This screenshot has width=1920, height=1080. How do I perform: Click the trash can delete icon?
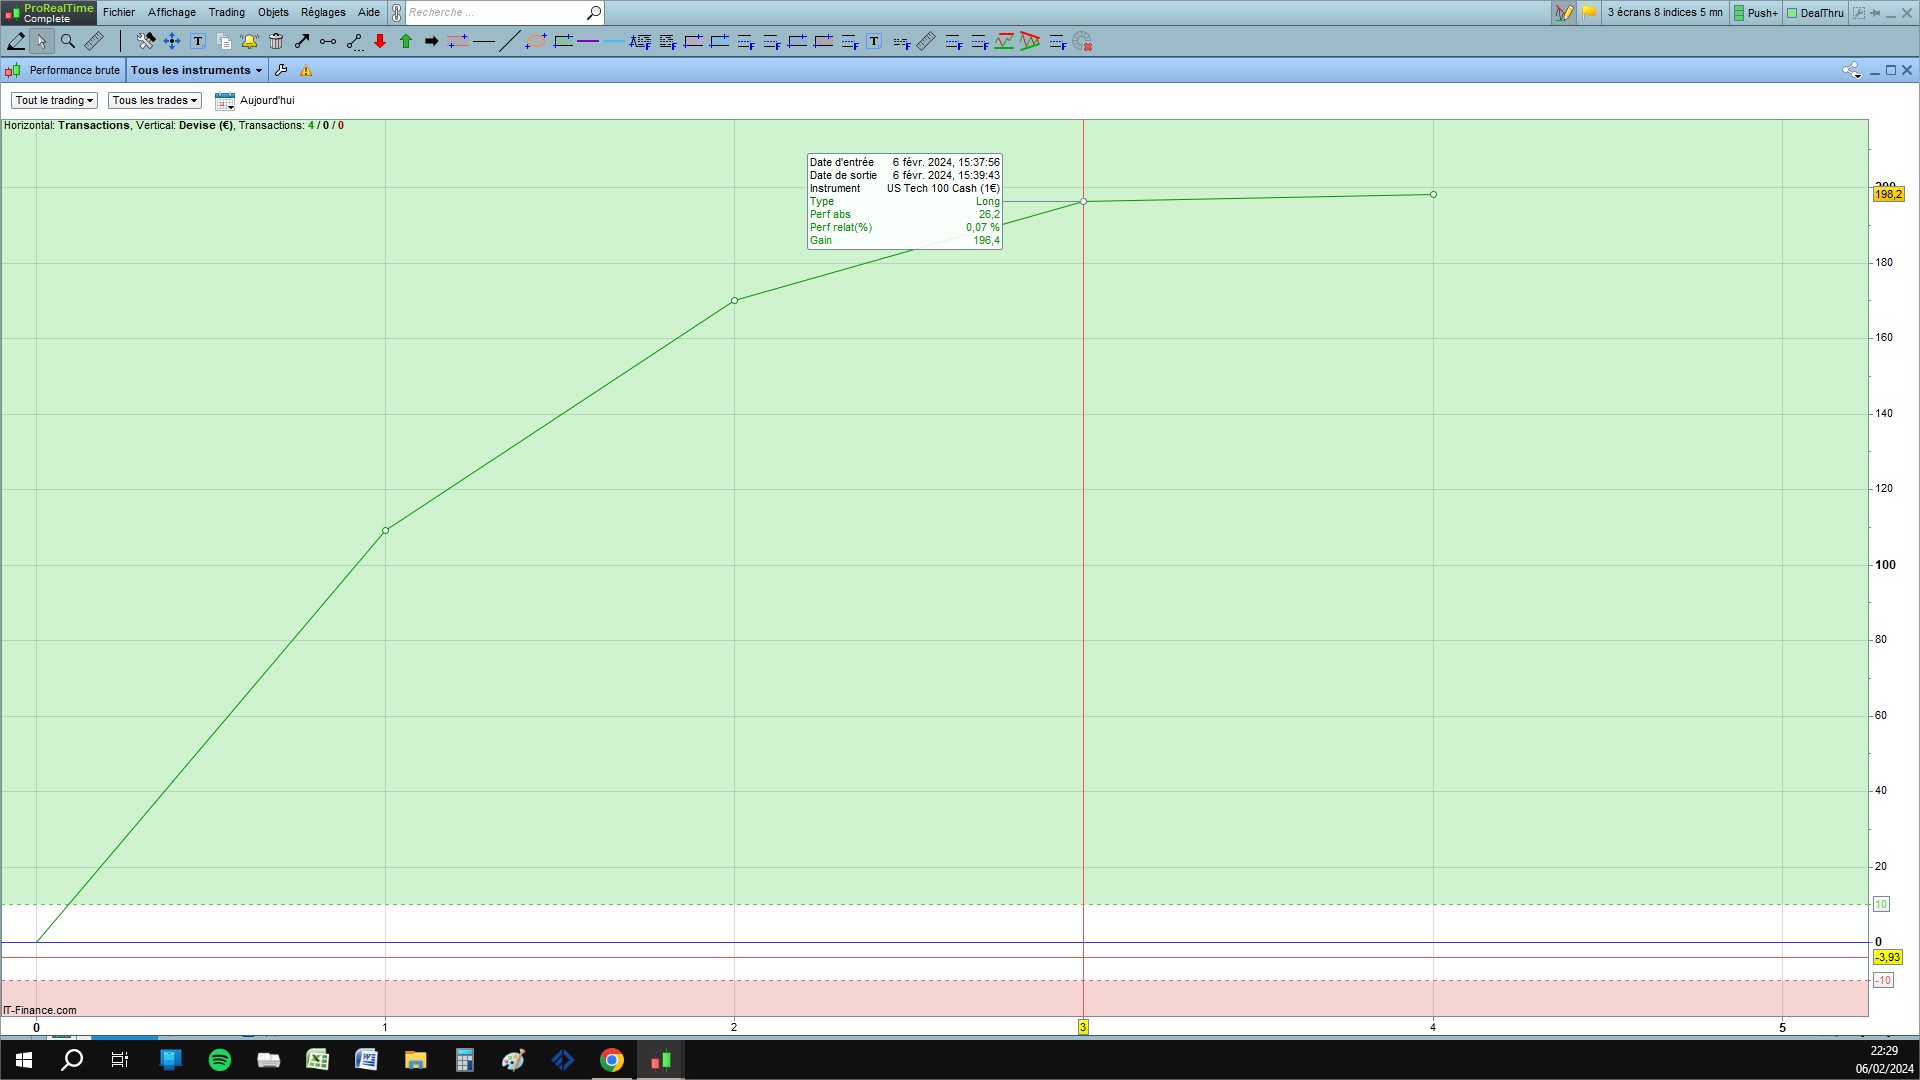click(x=276, y=41)
